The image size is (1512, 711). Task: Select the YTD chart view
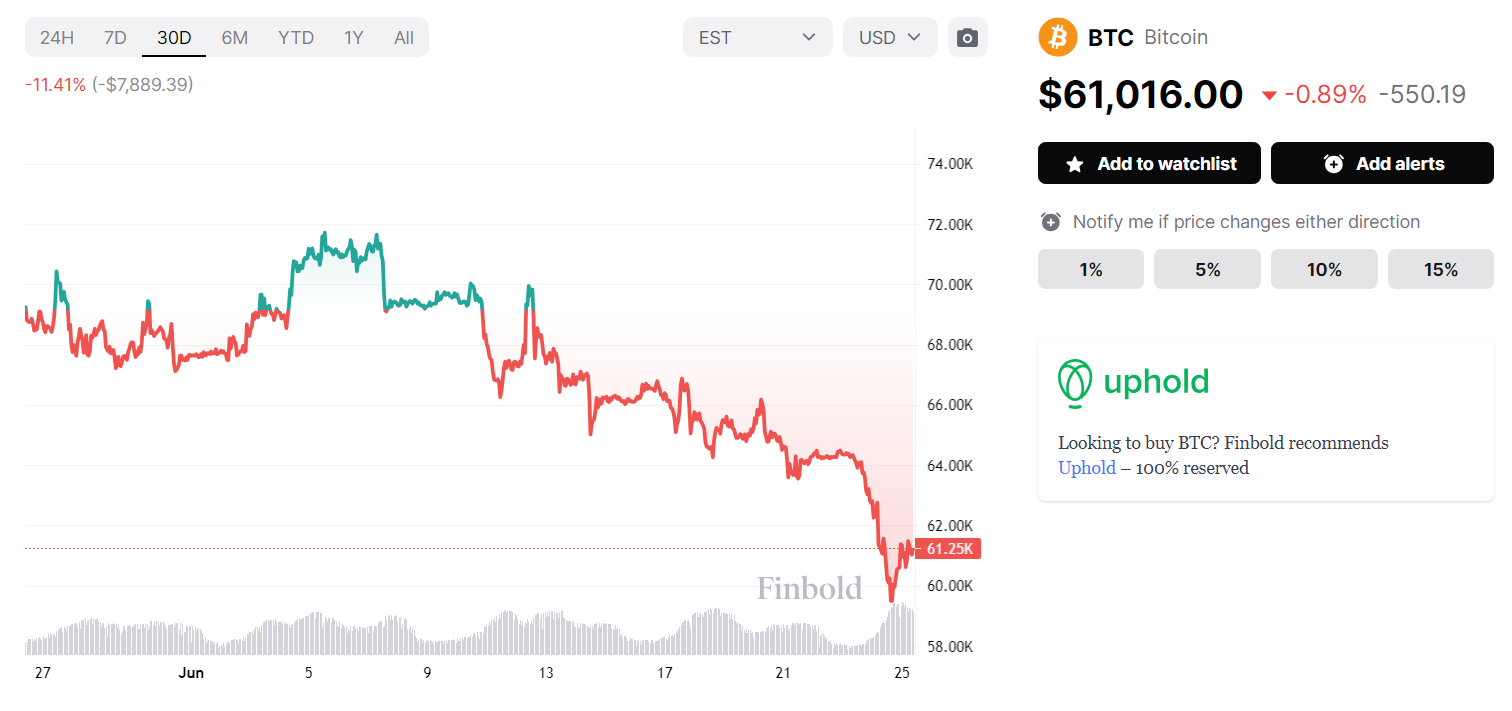click(296, 36)
